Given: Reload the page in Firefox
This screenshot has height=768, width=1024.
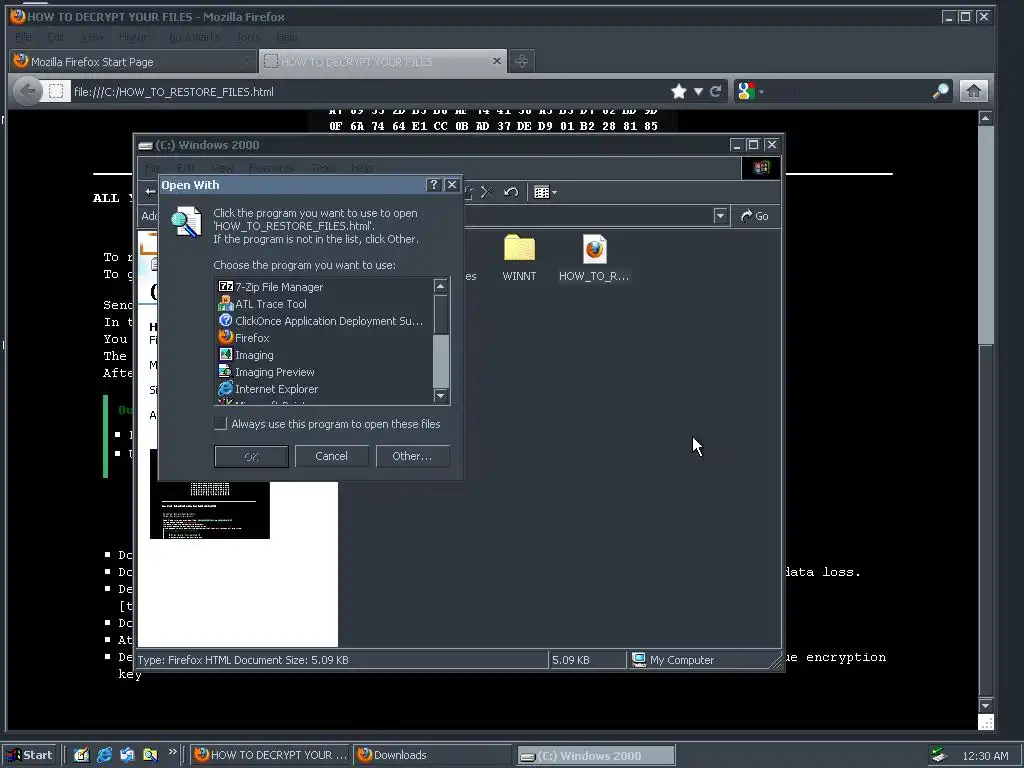Looking at the screenshot, I should click(x=716, y=91).
